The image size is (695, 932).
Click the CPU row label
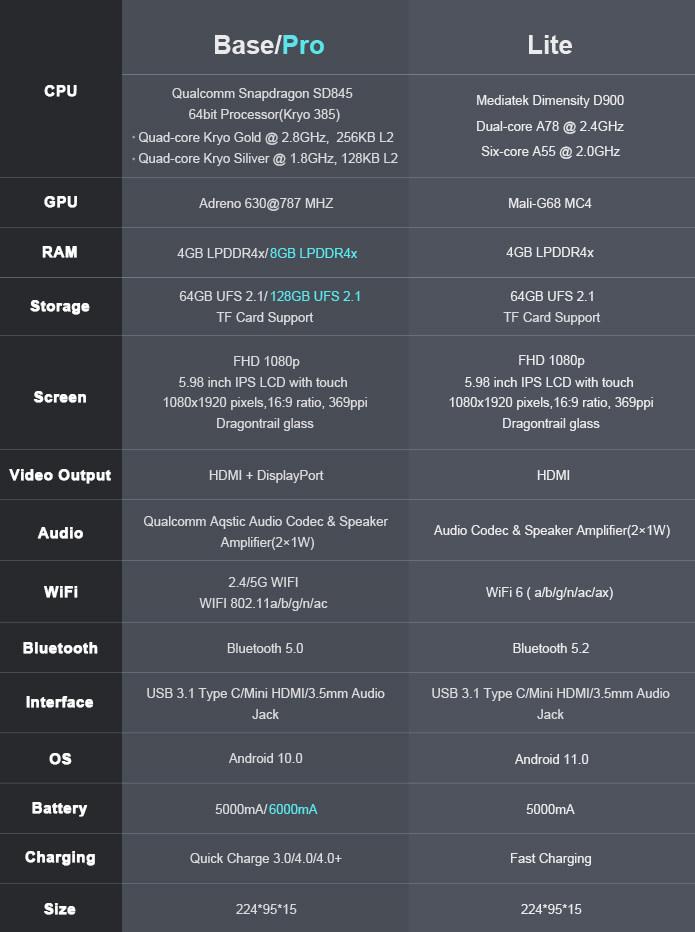(60, 91)
